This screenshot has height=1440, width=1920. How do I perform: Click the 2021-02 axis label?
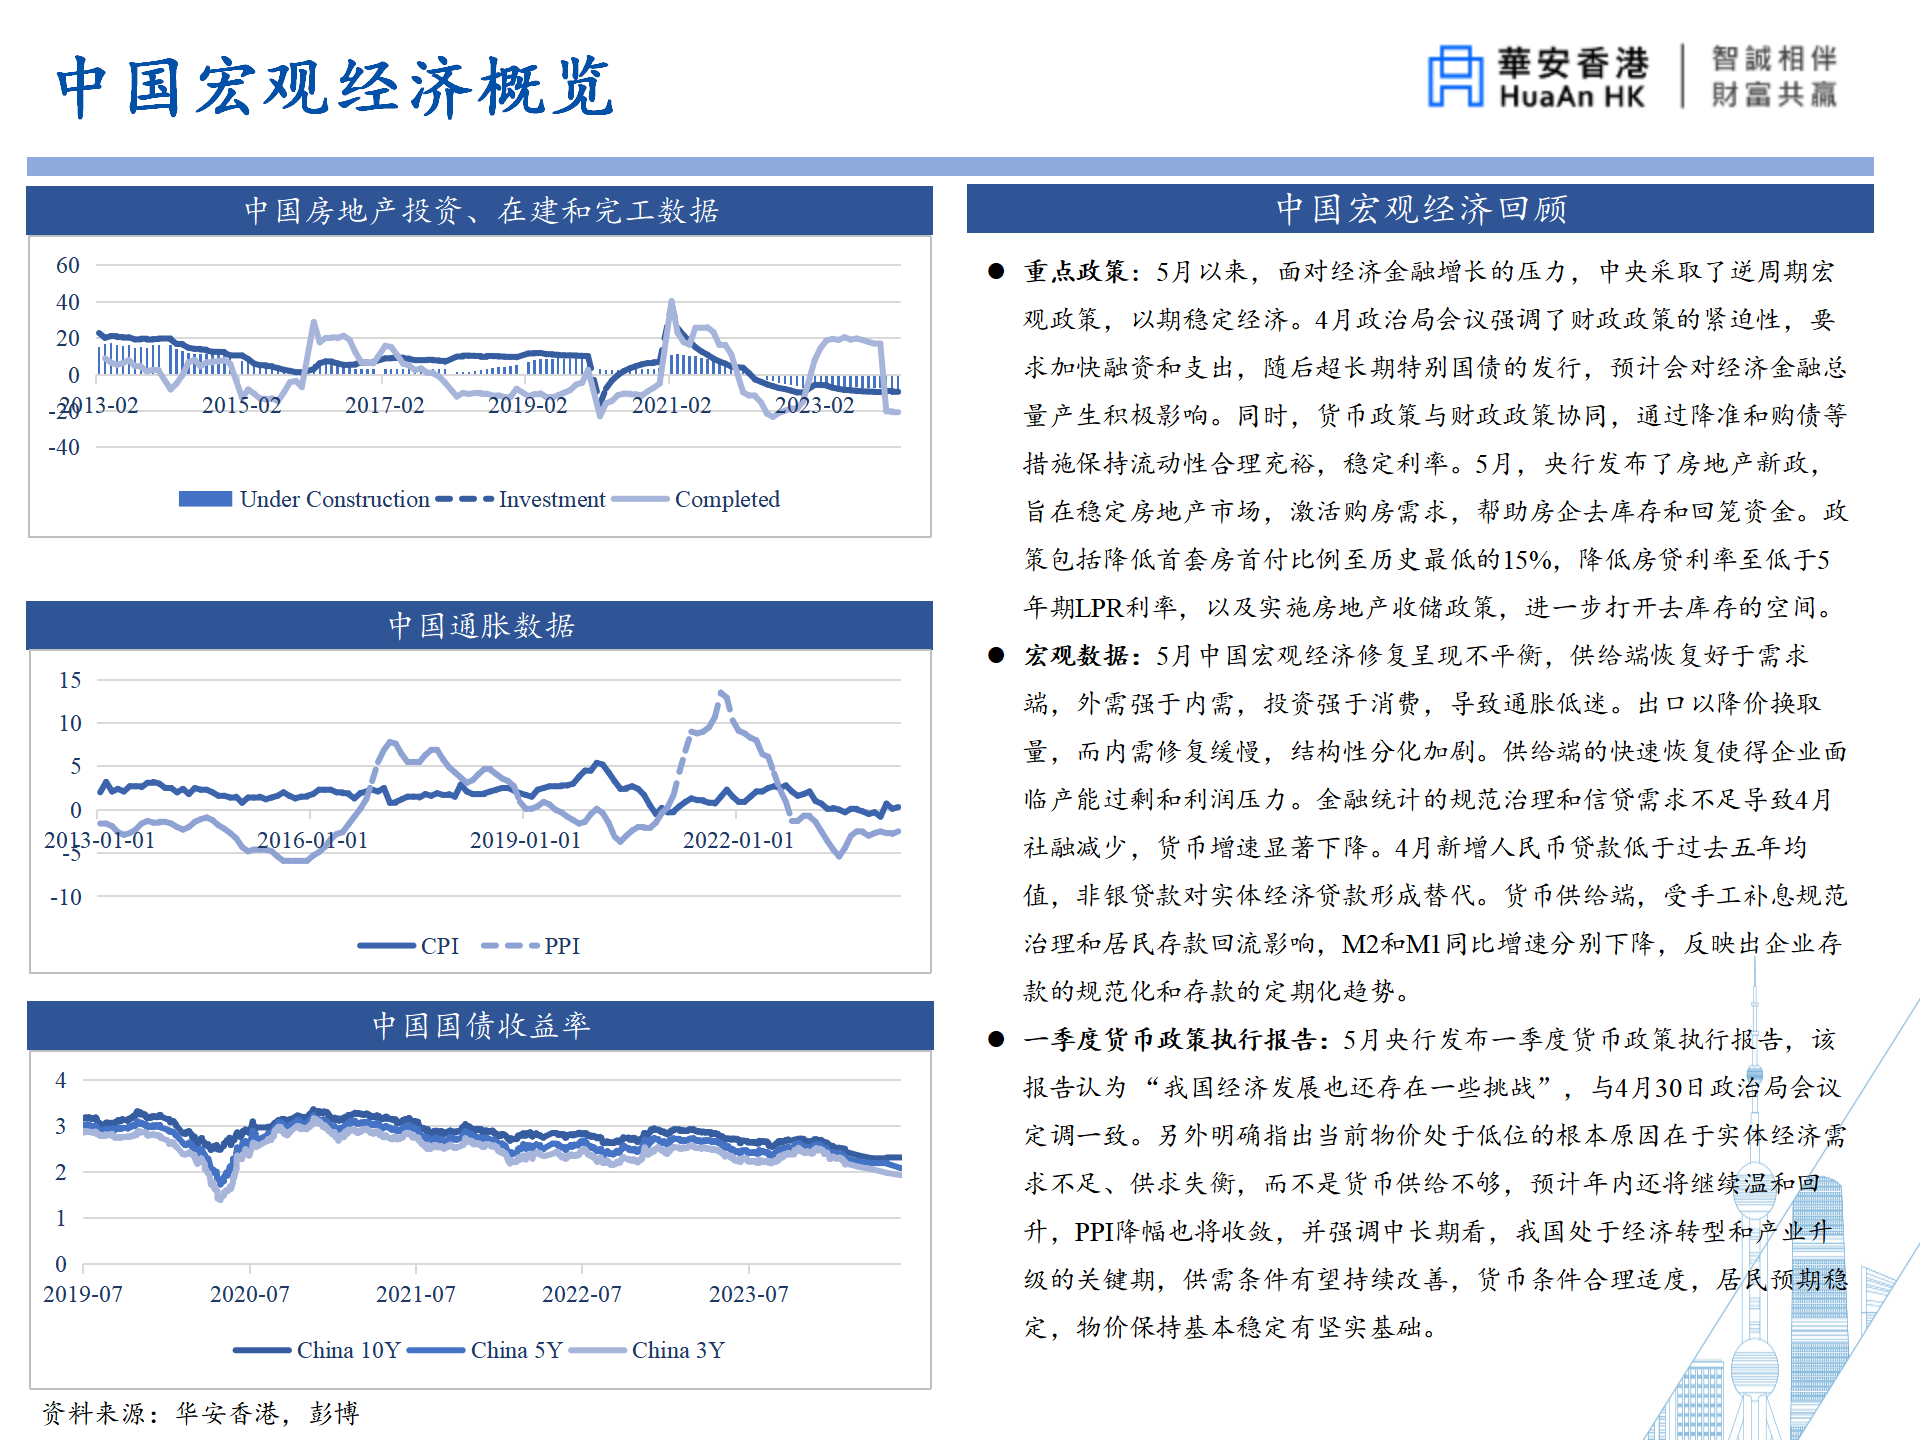point(671,405)
